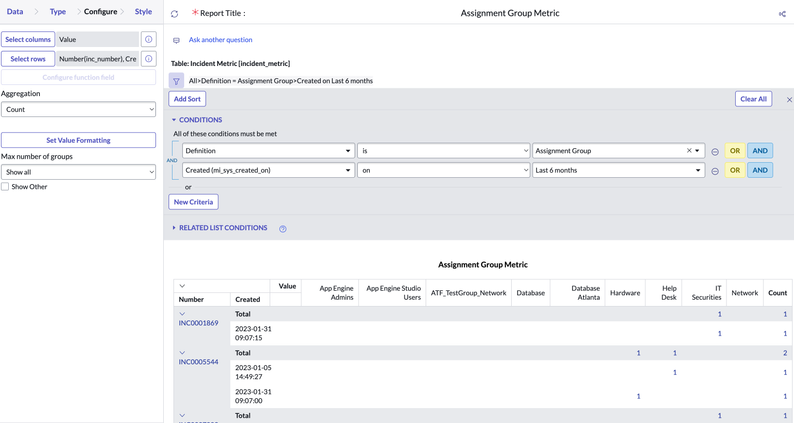
Task: Open the Assignment Group value dropdown arrow
Action: 698,150
